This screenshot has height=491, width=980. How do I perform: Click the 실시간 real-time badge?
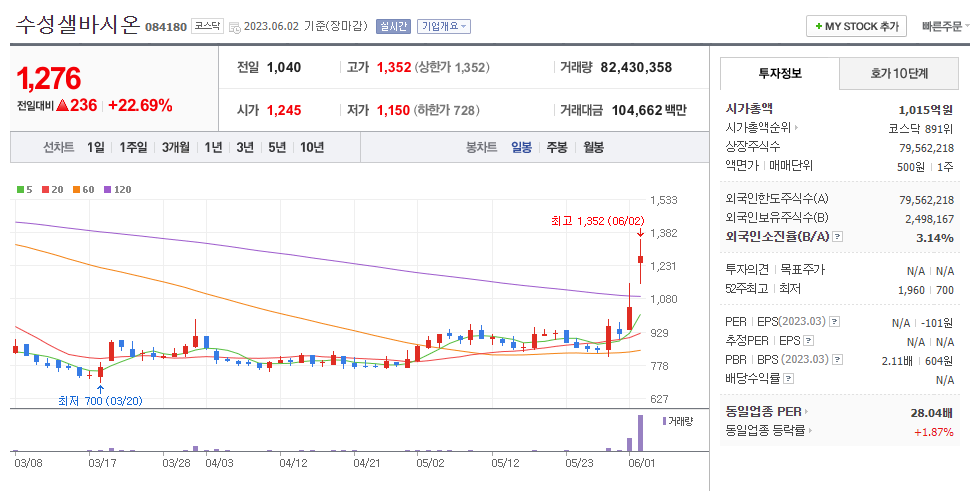(393, 26)
